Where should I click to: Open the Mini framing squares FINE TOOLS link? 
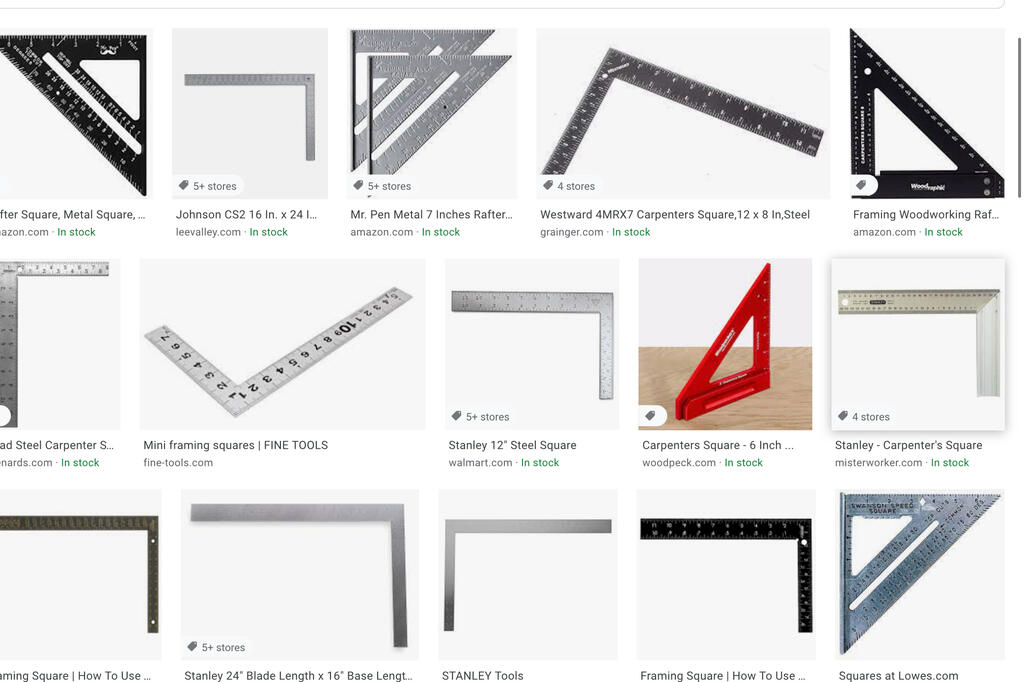(x=236, y=445)
